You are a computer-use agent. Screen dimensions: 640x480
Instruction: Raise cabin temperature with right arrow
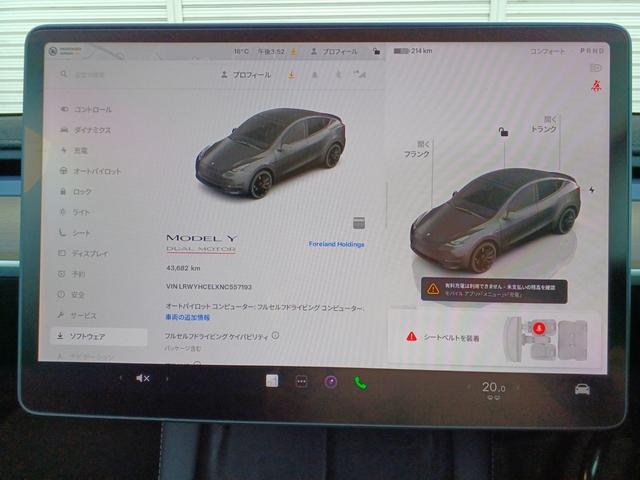(518, 387)
